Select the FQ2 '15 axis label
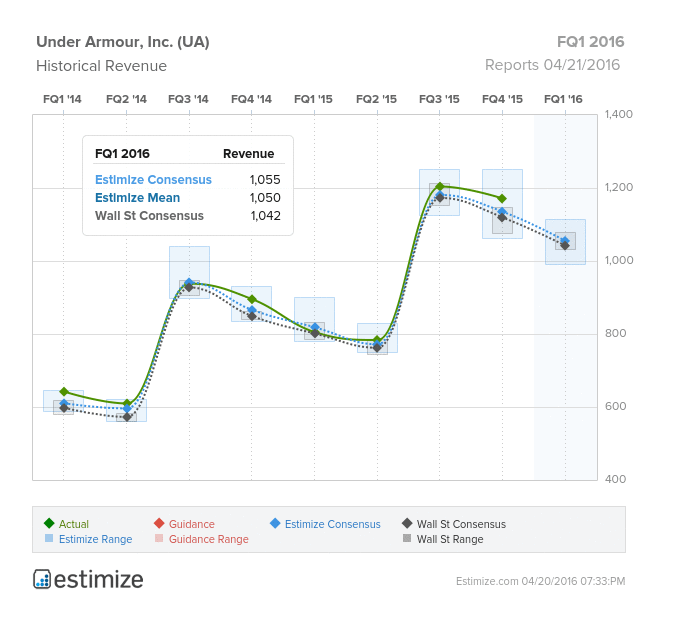The image size is (675, 620). coord(376,99)
